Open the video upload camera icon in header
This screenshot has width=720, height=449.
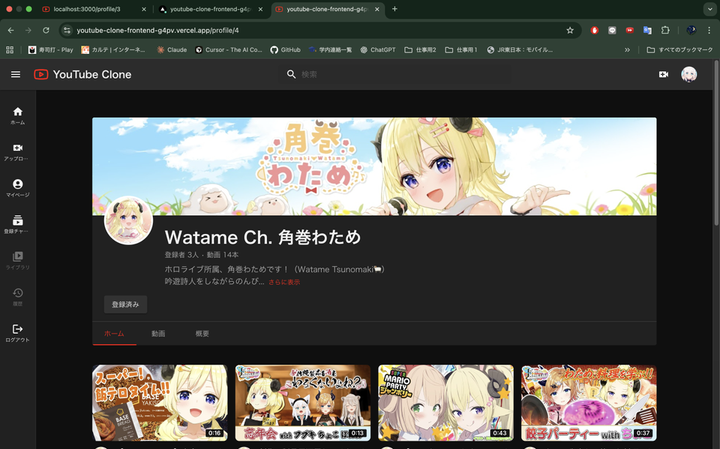(x=664, y=74)
